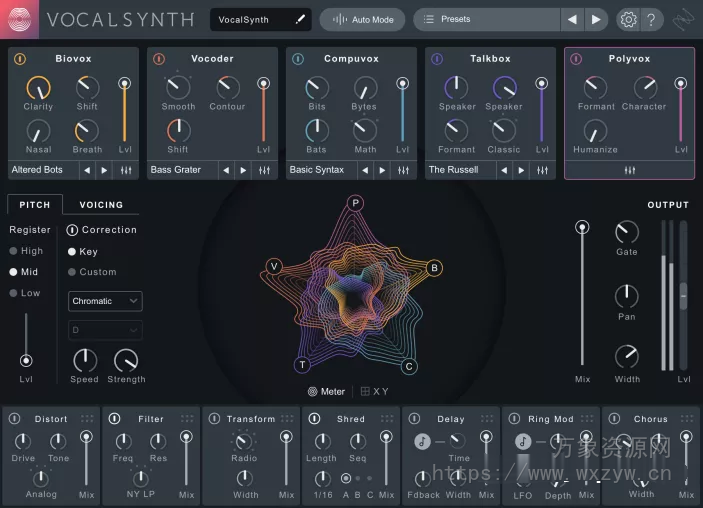Go to the previous global preset
Image resolution: width=703 pixels, height=508 pixels.
[x=572, y=19]
